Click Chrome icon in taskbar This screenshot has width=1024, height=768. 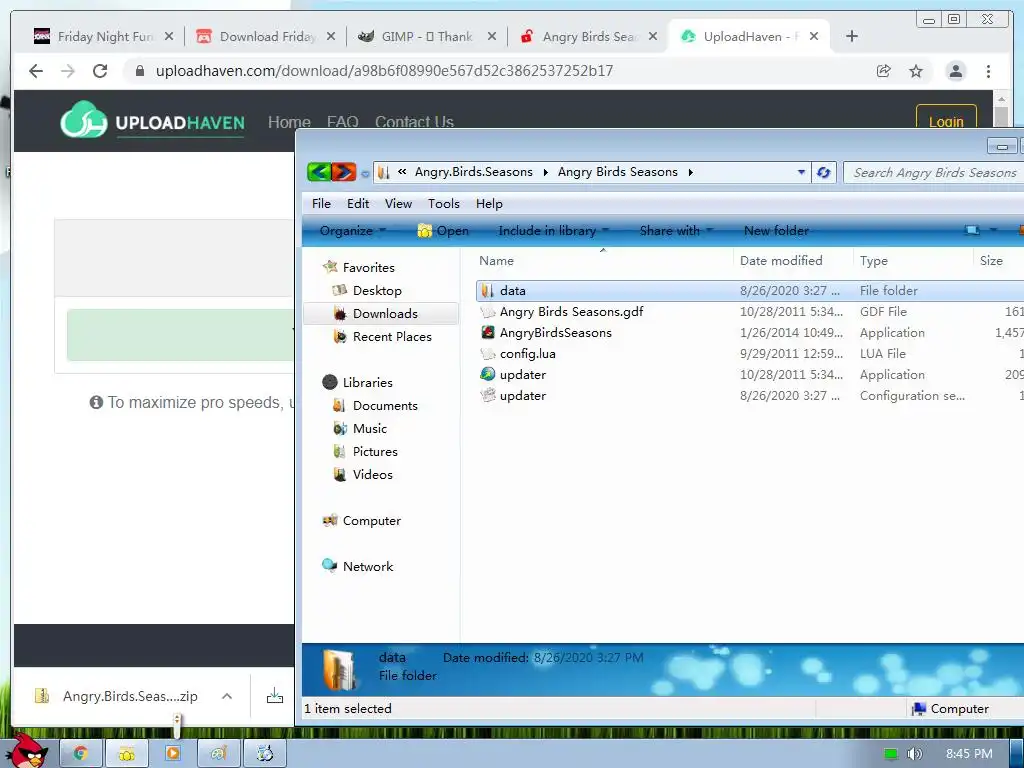pos(80,754)
